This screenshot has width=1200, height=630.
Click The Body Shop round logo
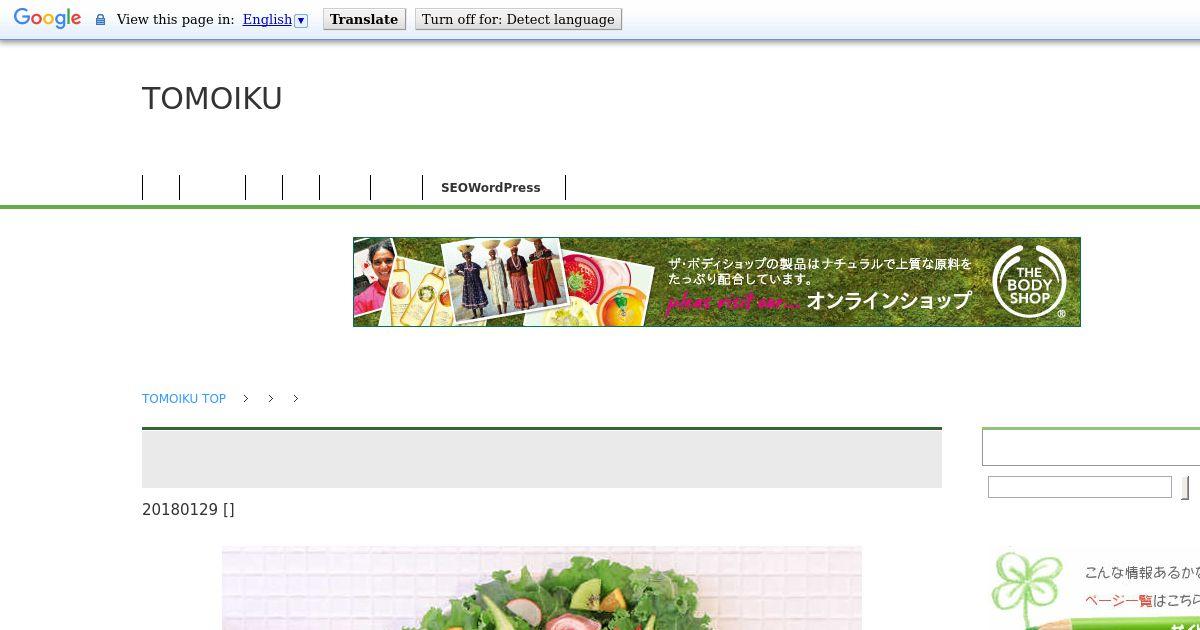[1029, 282]
